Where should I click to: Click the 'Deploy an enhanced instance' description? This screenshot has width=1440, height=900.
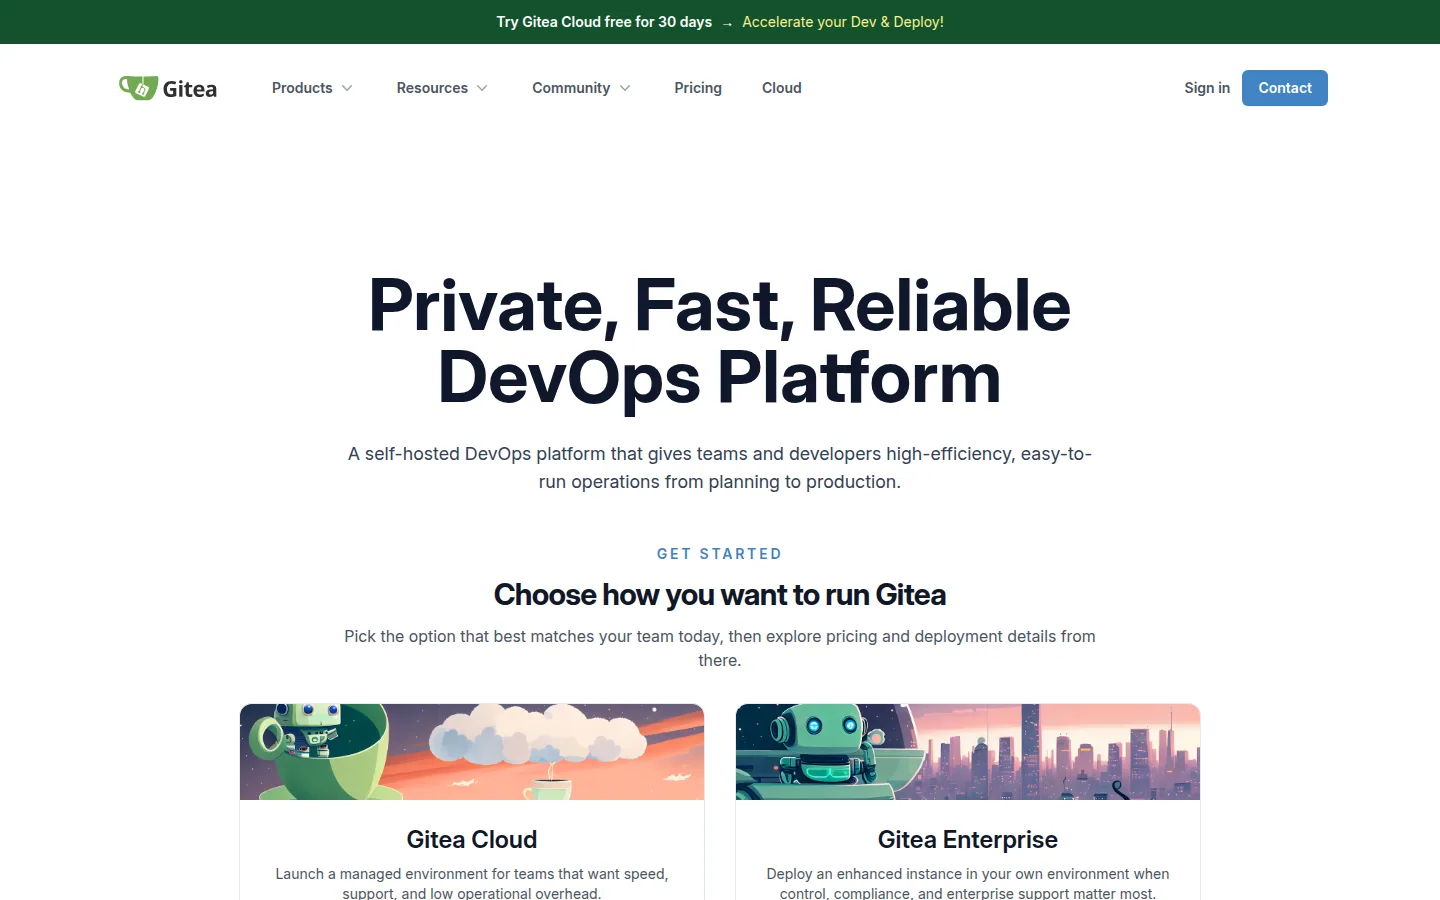tap(968, 884)
